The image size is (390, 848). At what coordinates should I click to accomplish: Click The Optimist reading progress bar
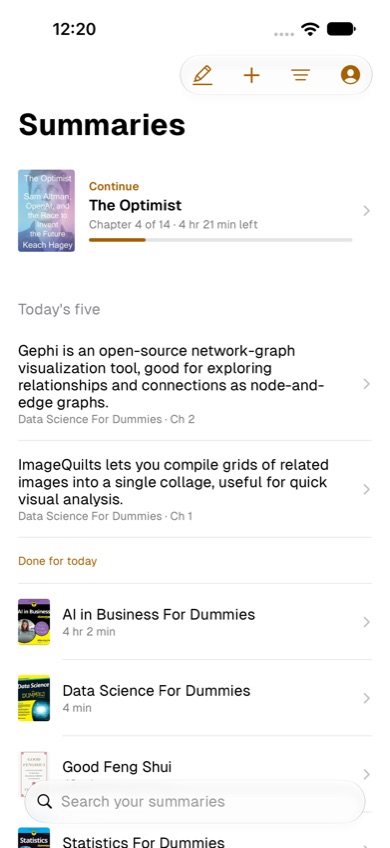[221, 240]
